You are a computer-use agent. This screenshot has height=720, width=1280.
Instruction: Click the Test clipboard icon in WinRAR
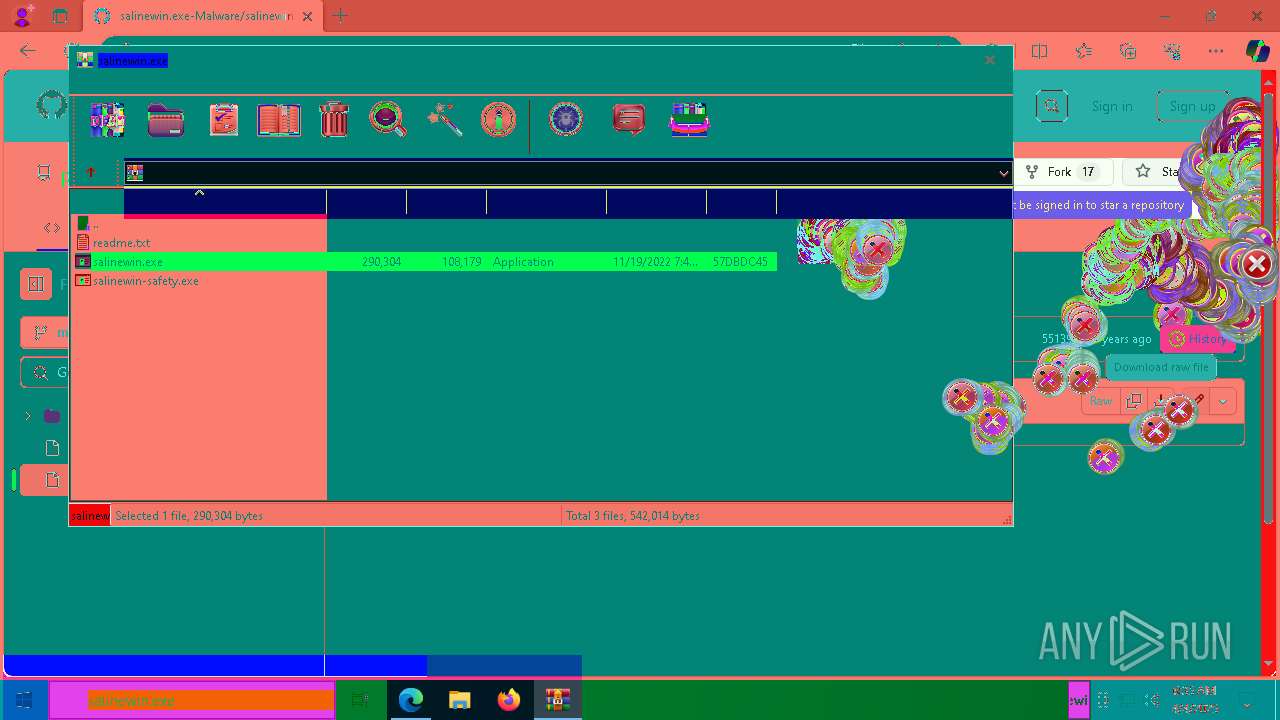click(224, 120)
